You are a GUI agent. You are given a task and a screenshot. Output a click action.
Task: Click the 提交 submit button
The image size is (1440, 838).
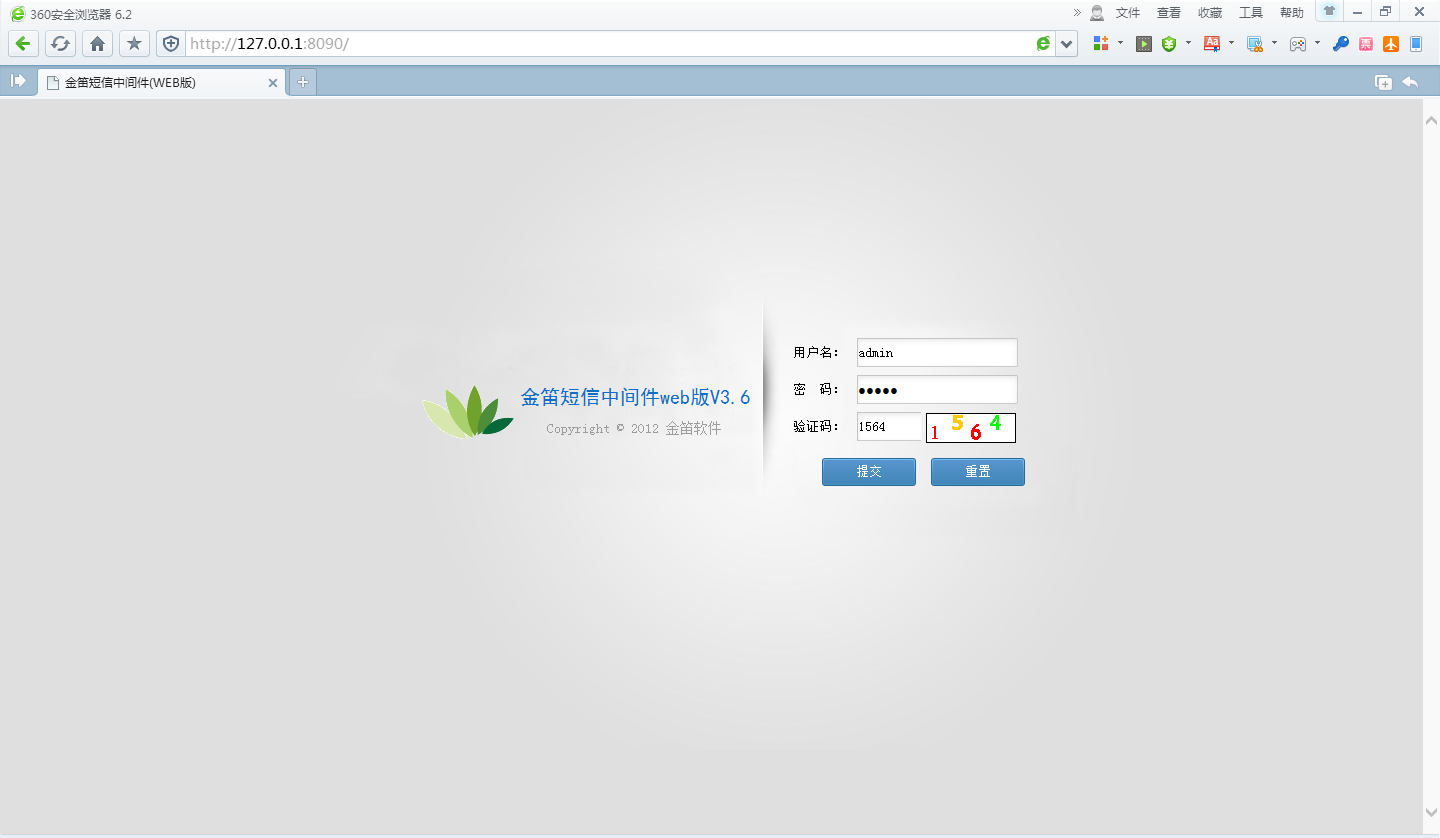tap(868, 472)
